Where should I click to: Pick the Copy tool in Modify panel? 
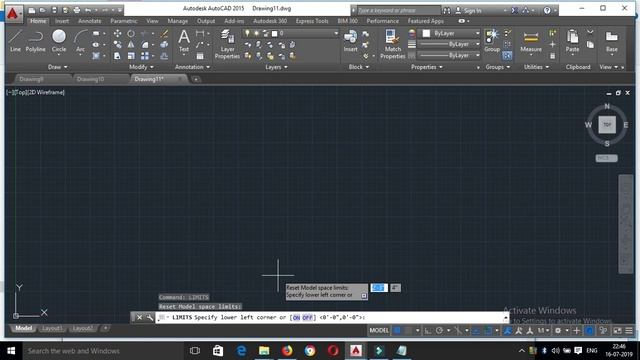pyautogui.click(x=118, y=44)
